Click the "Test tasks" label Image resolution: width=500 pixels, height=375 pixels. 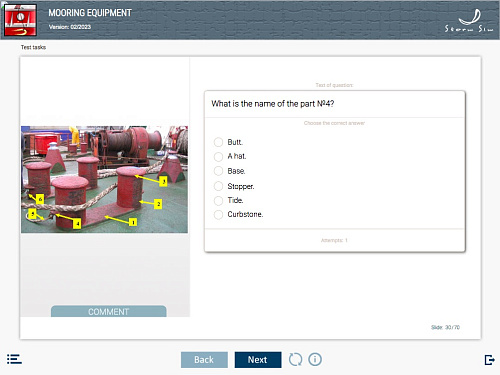(x=33, y=47)
